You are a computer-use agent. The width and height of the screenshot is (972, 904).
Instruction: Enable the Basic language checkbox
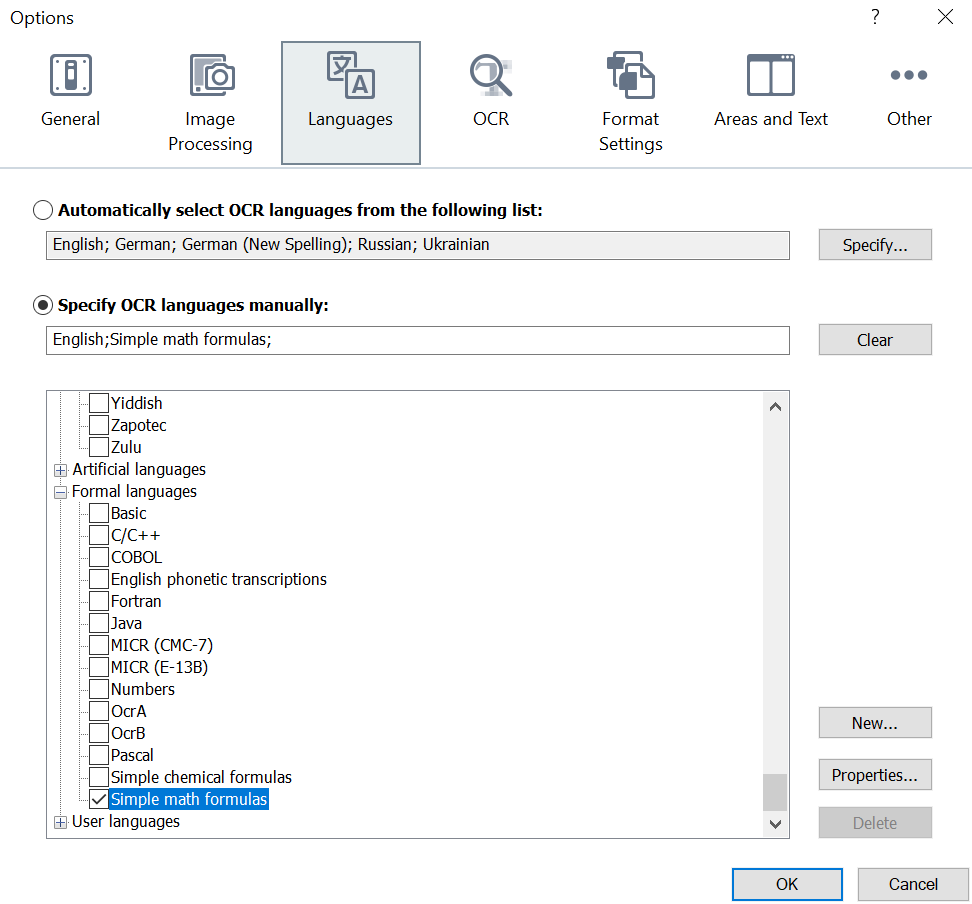click(99, 513)
